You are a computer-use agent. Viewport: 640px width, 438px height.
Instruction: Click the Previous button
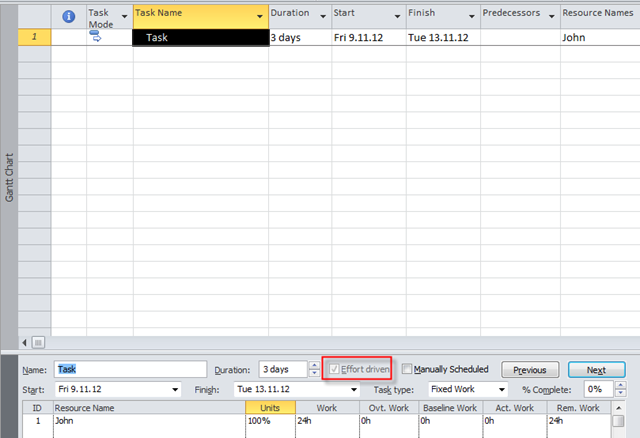pyautogui.click(x=529, y=369)
